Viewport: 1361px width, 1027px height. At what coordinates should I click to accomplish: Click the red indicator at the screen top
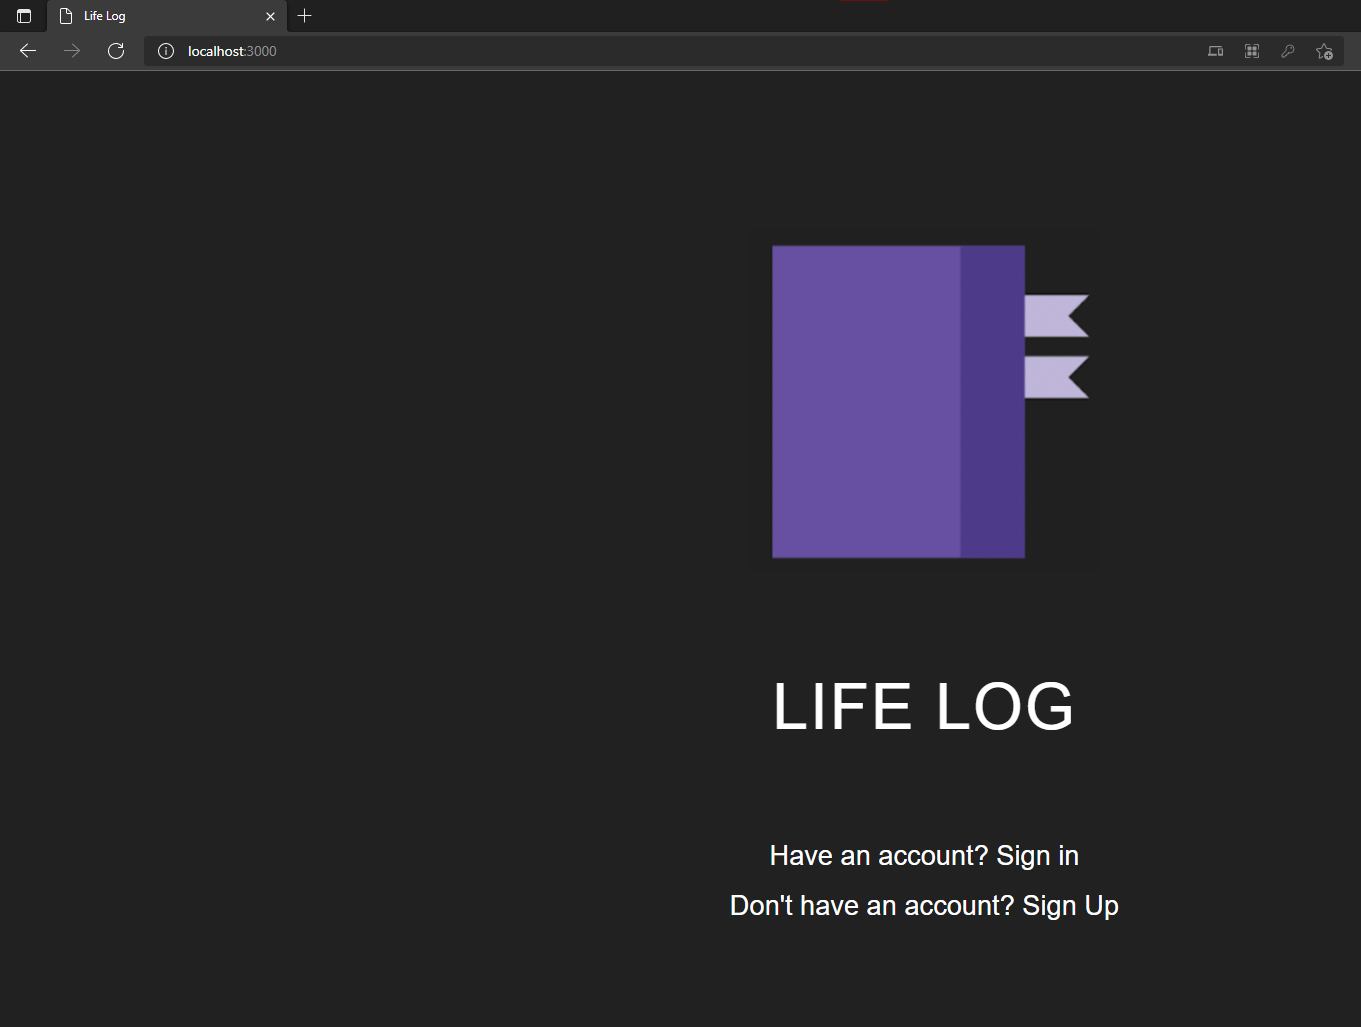click(x=862, y=2)
